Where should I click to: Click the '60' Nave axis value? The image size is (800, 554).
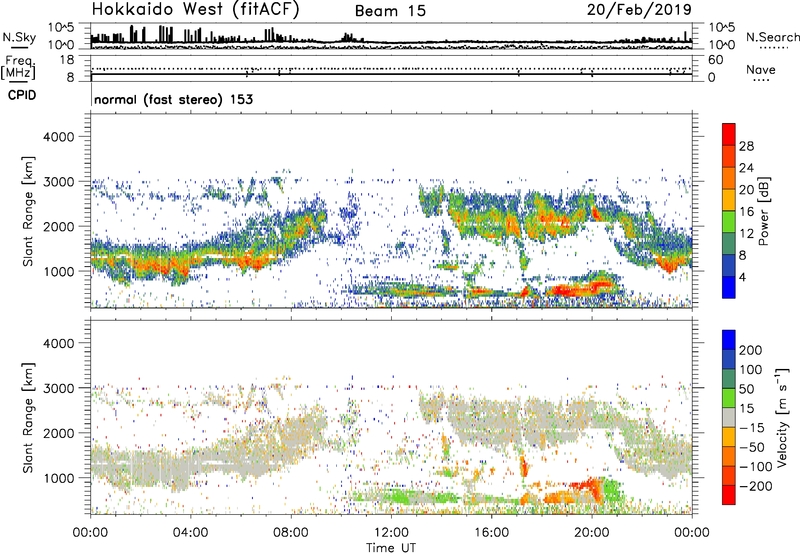pyautogui.click(x=715, y=60)
